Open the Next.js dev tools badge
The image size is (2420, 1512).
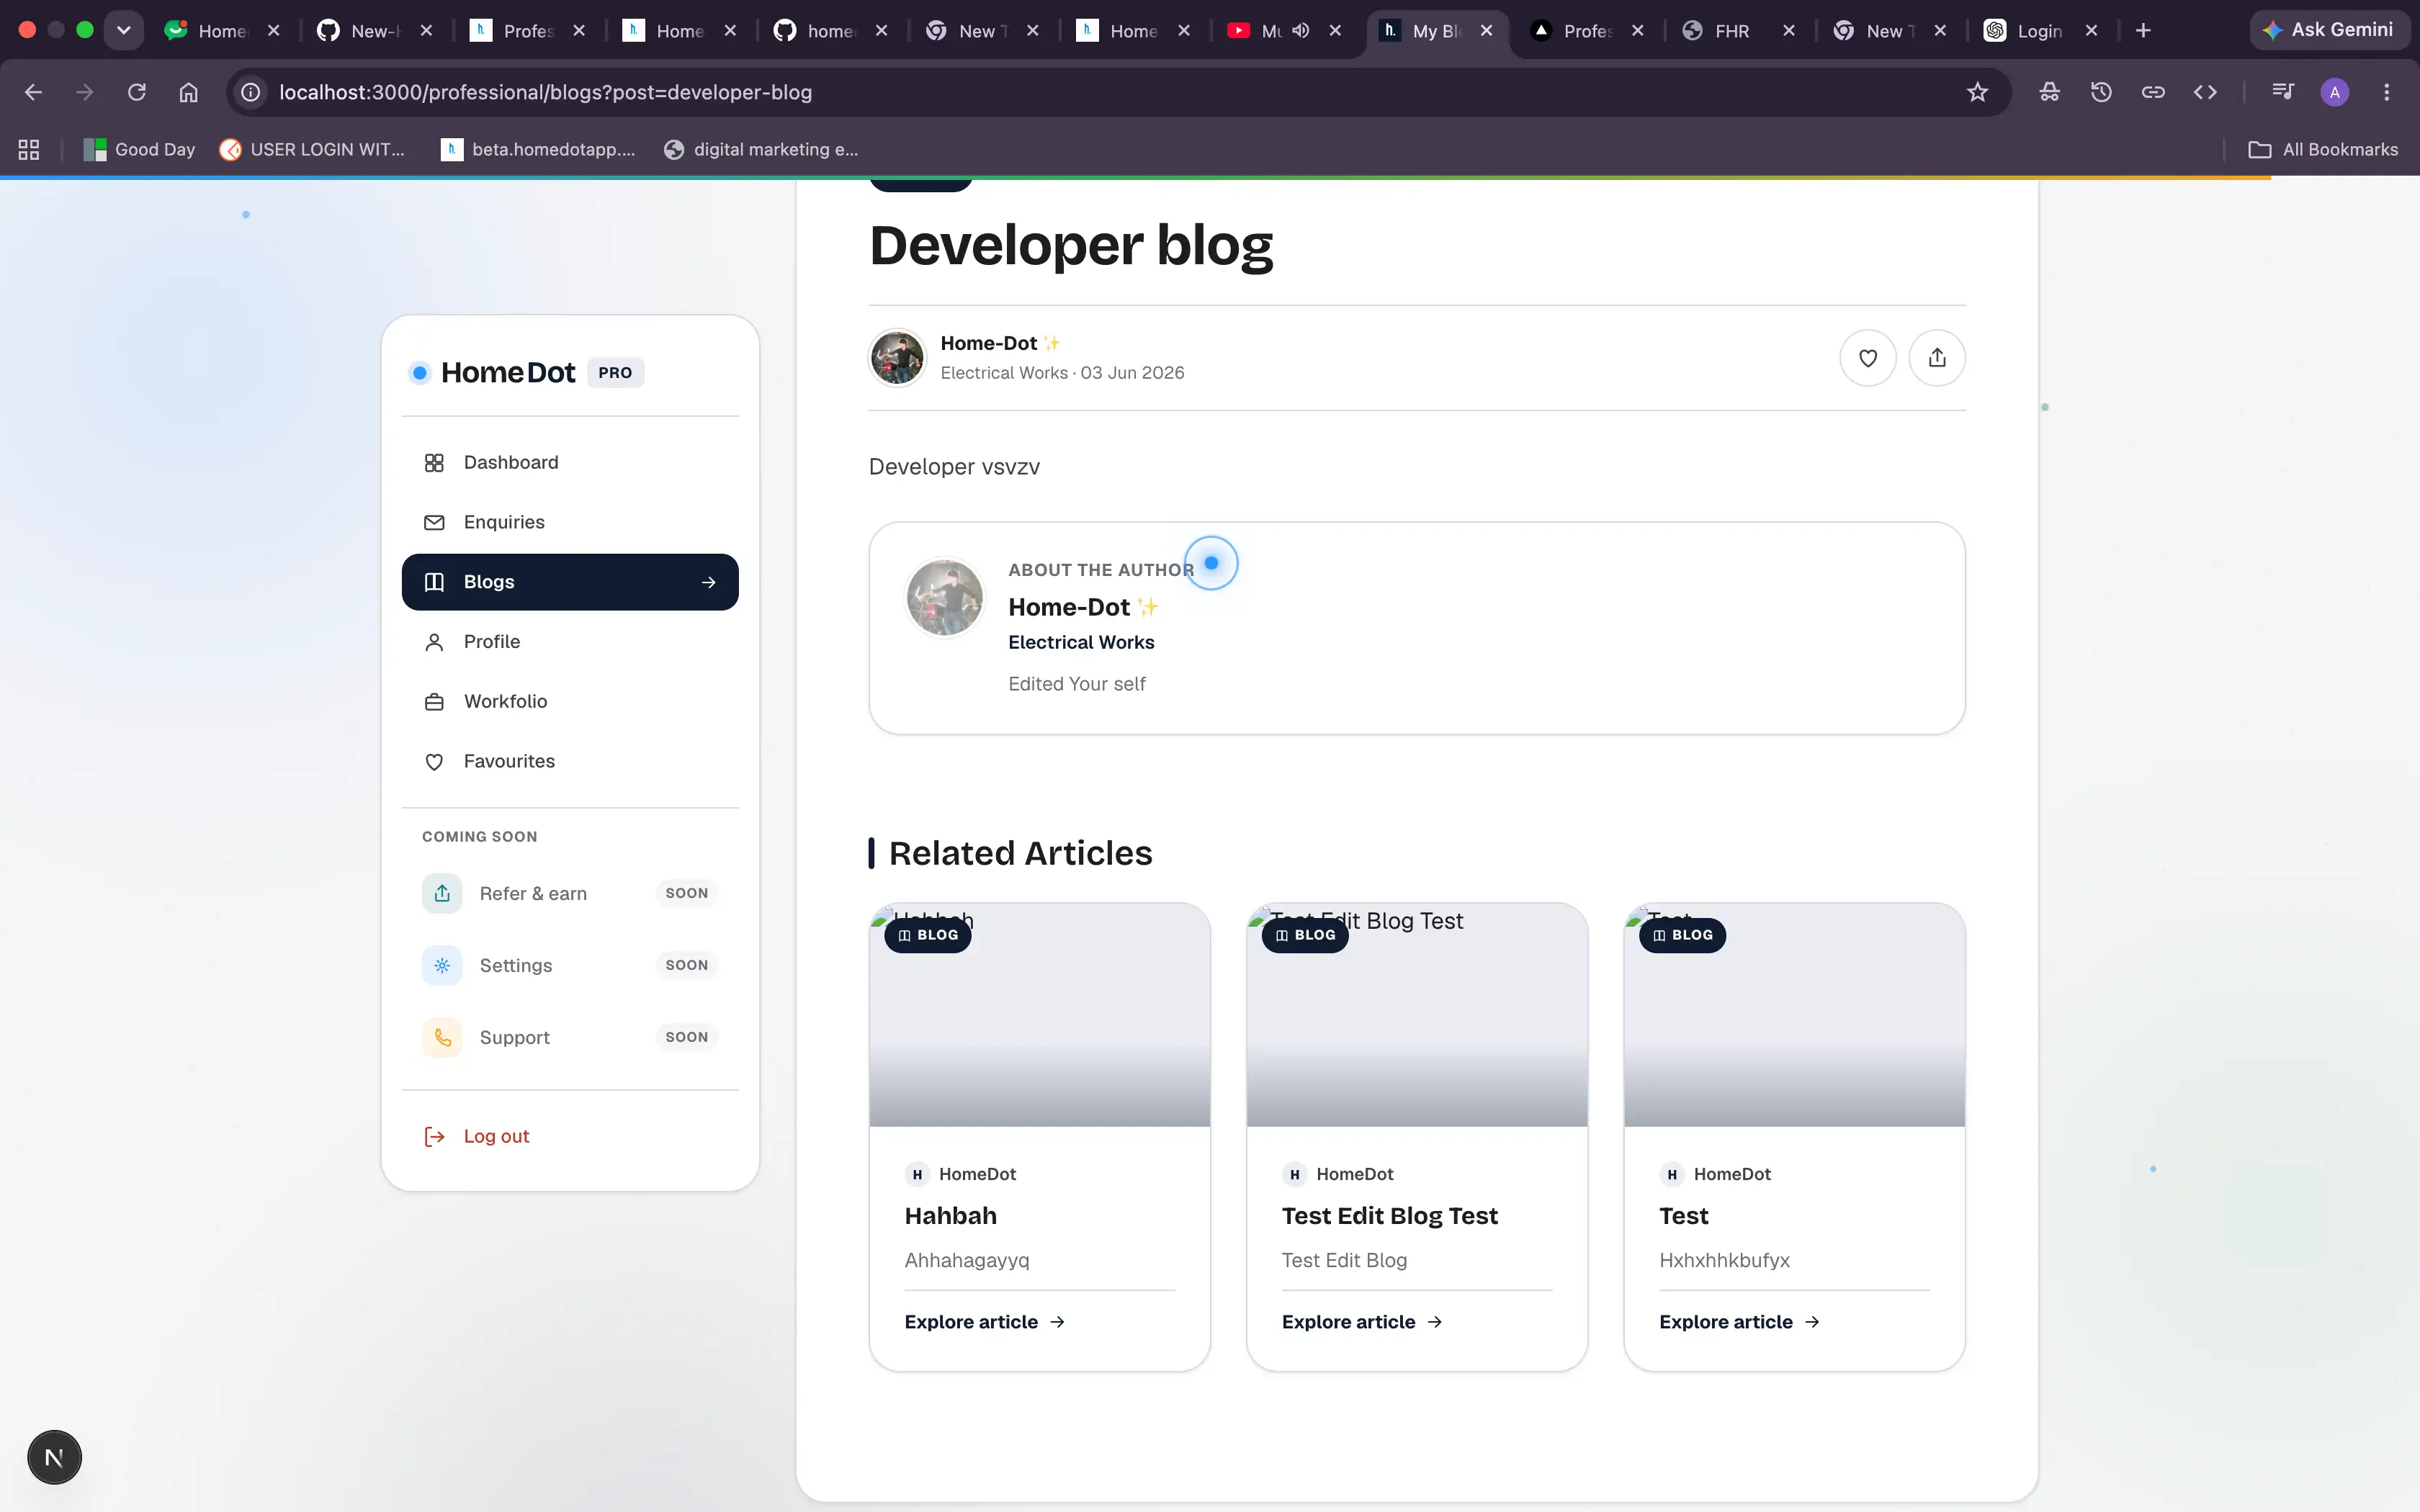tap(54, 1457)
